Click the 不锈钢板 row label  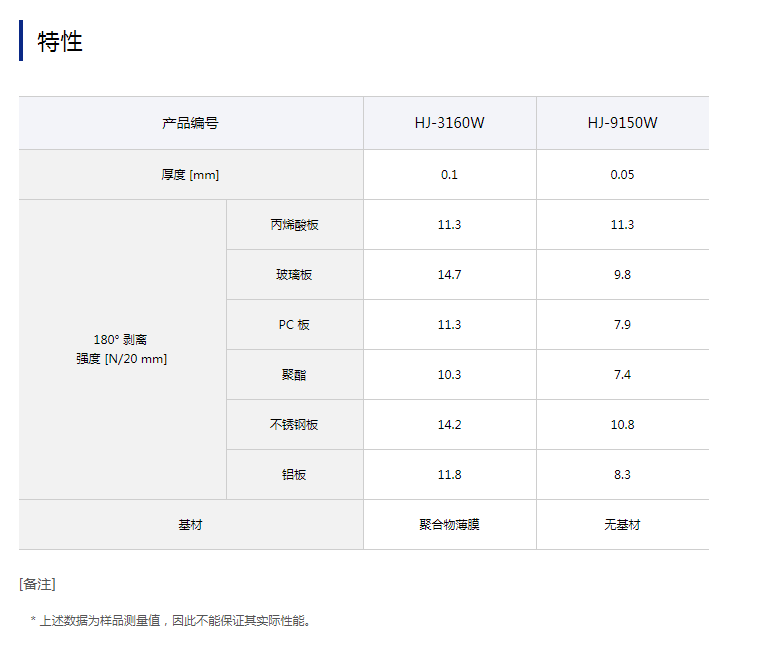click(294, 425)
